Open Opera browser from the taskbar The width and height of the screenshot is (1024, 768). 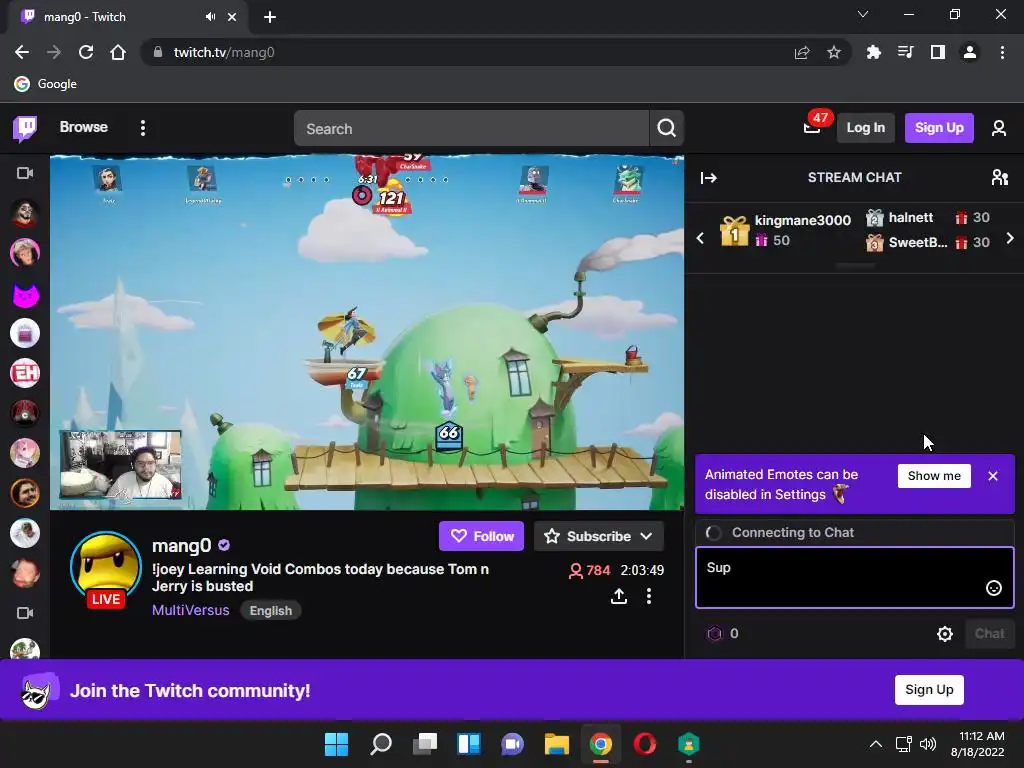pyautogui.click(x=645, y=744)
